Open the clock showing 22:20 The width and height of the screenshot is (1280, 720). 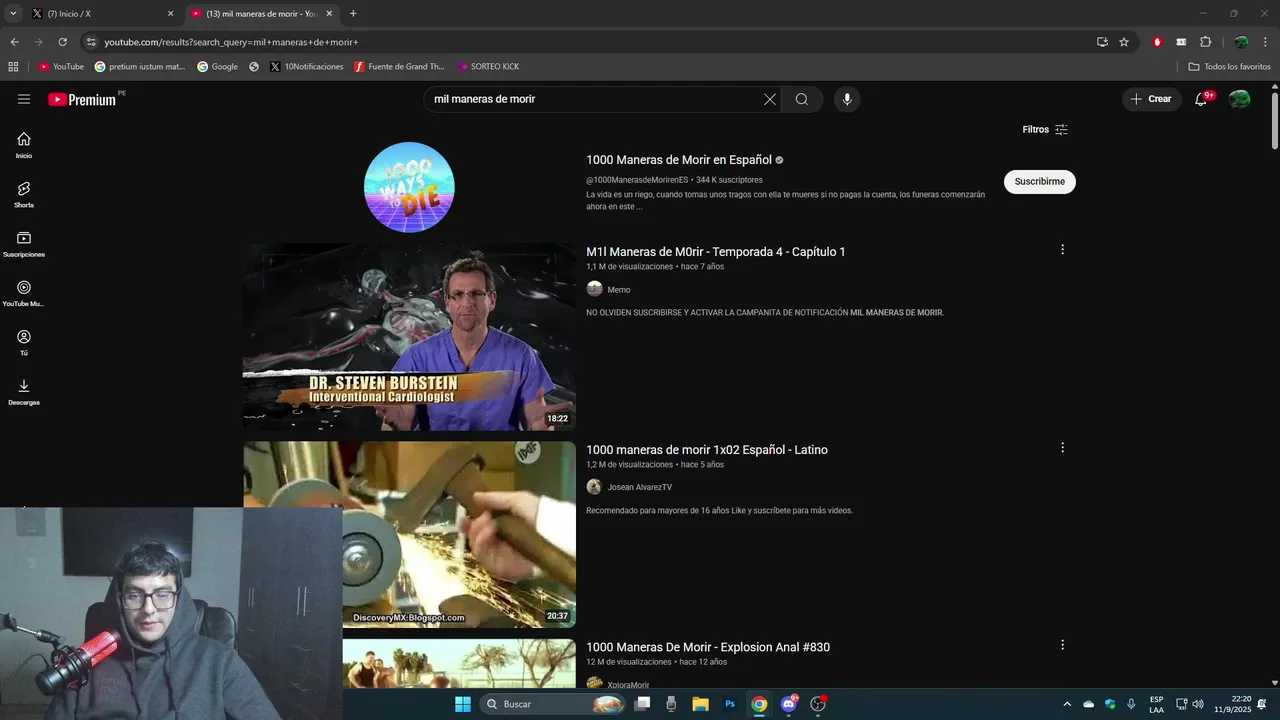pos(1233,704)
